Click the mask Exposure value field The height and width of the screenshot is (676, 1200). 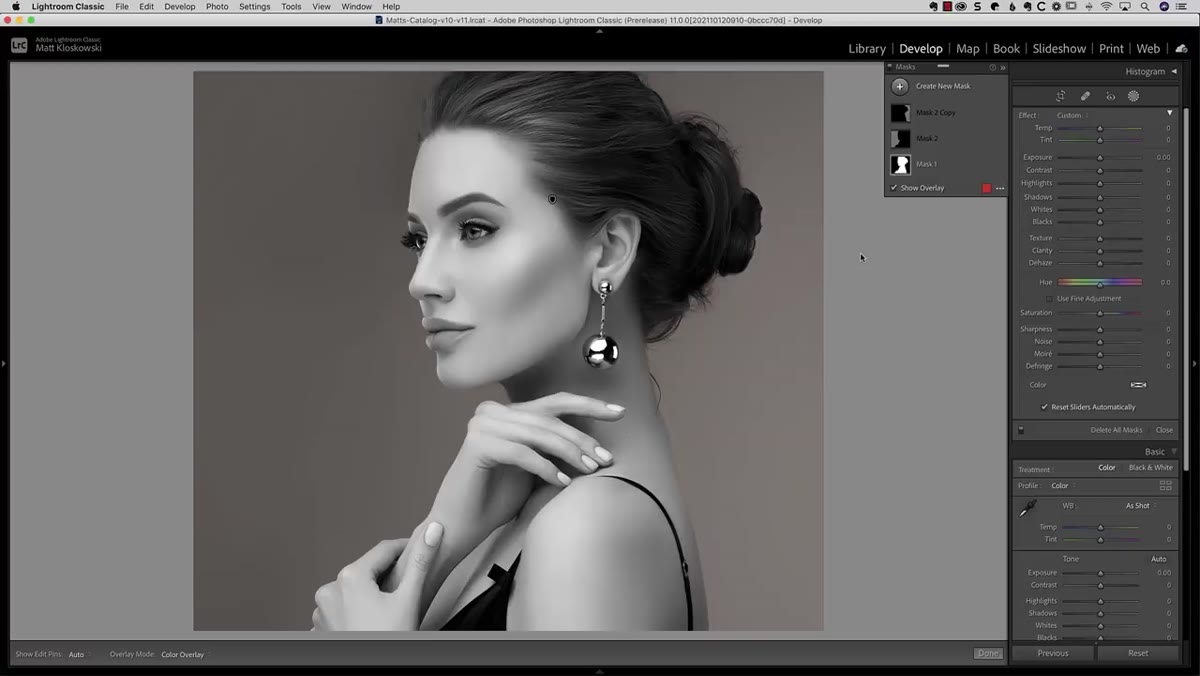click(1163, 158)
